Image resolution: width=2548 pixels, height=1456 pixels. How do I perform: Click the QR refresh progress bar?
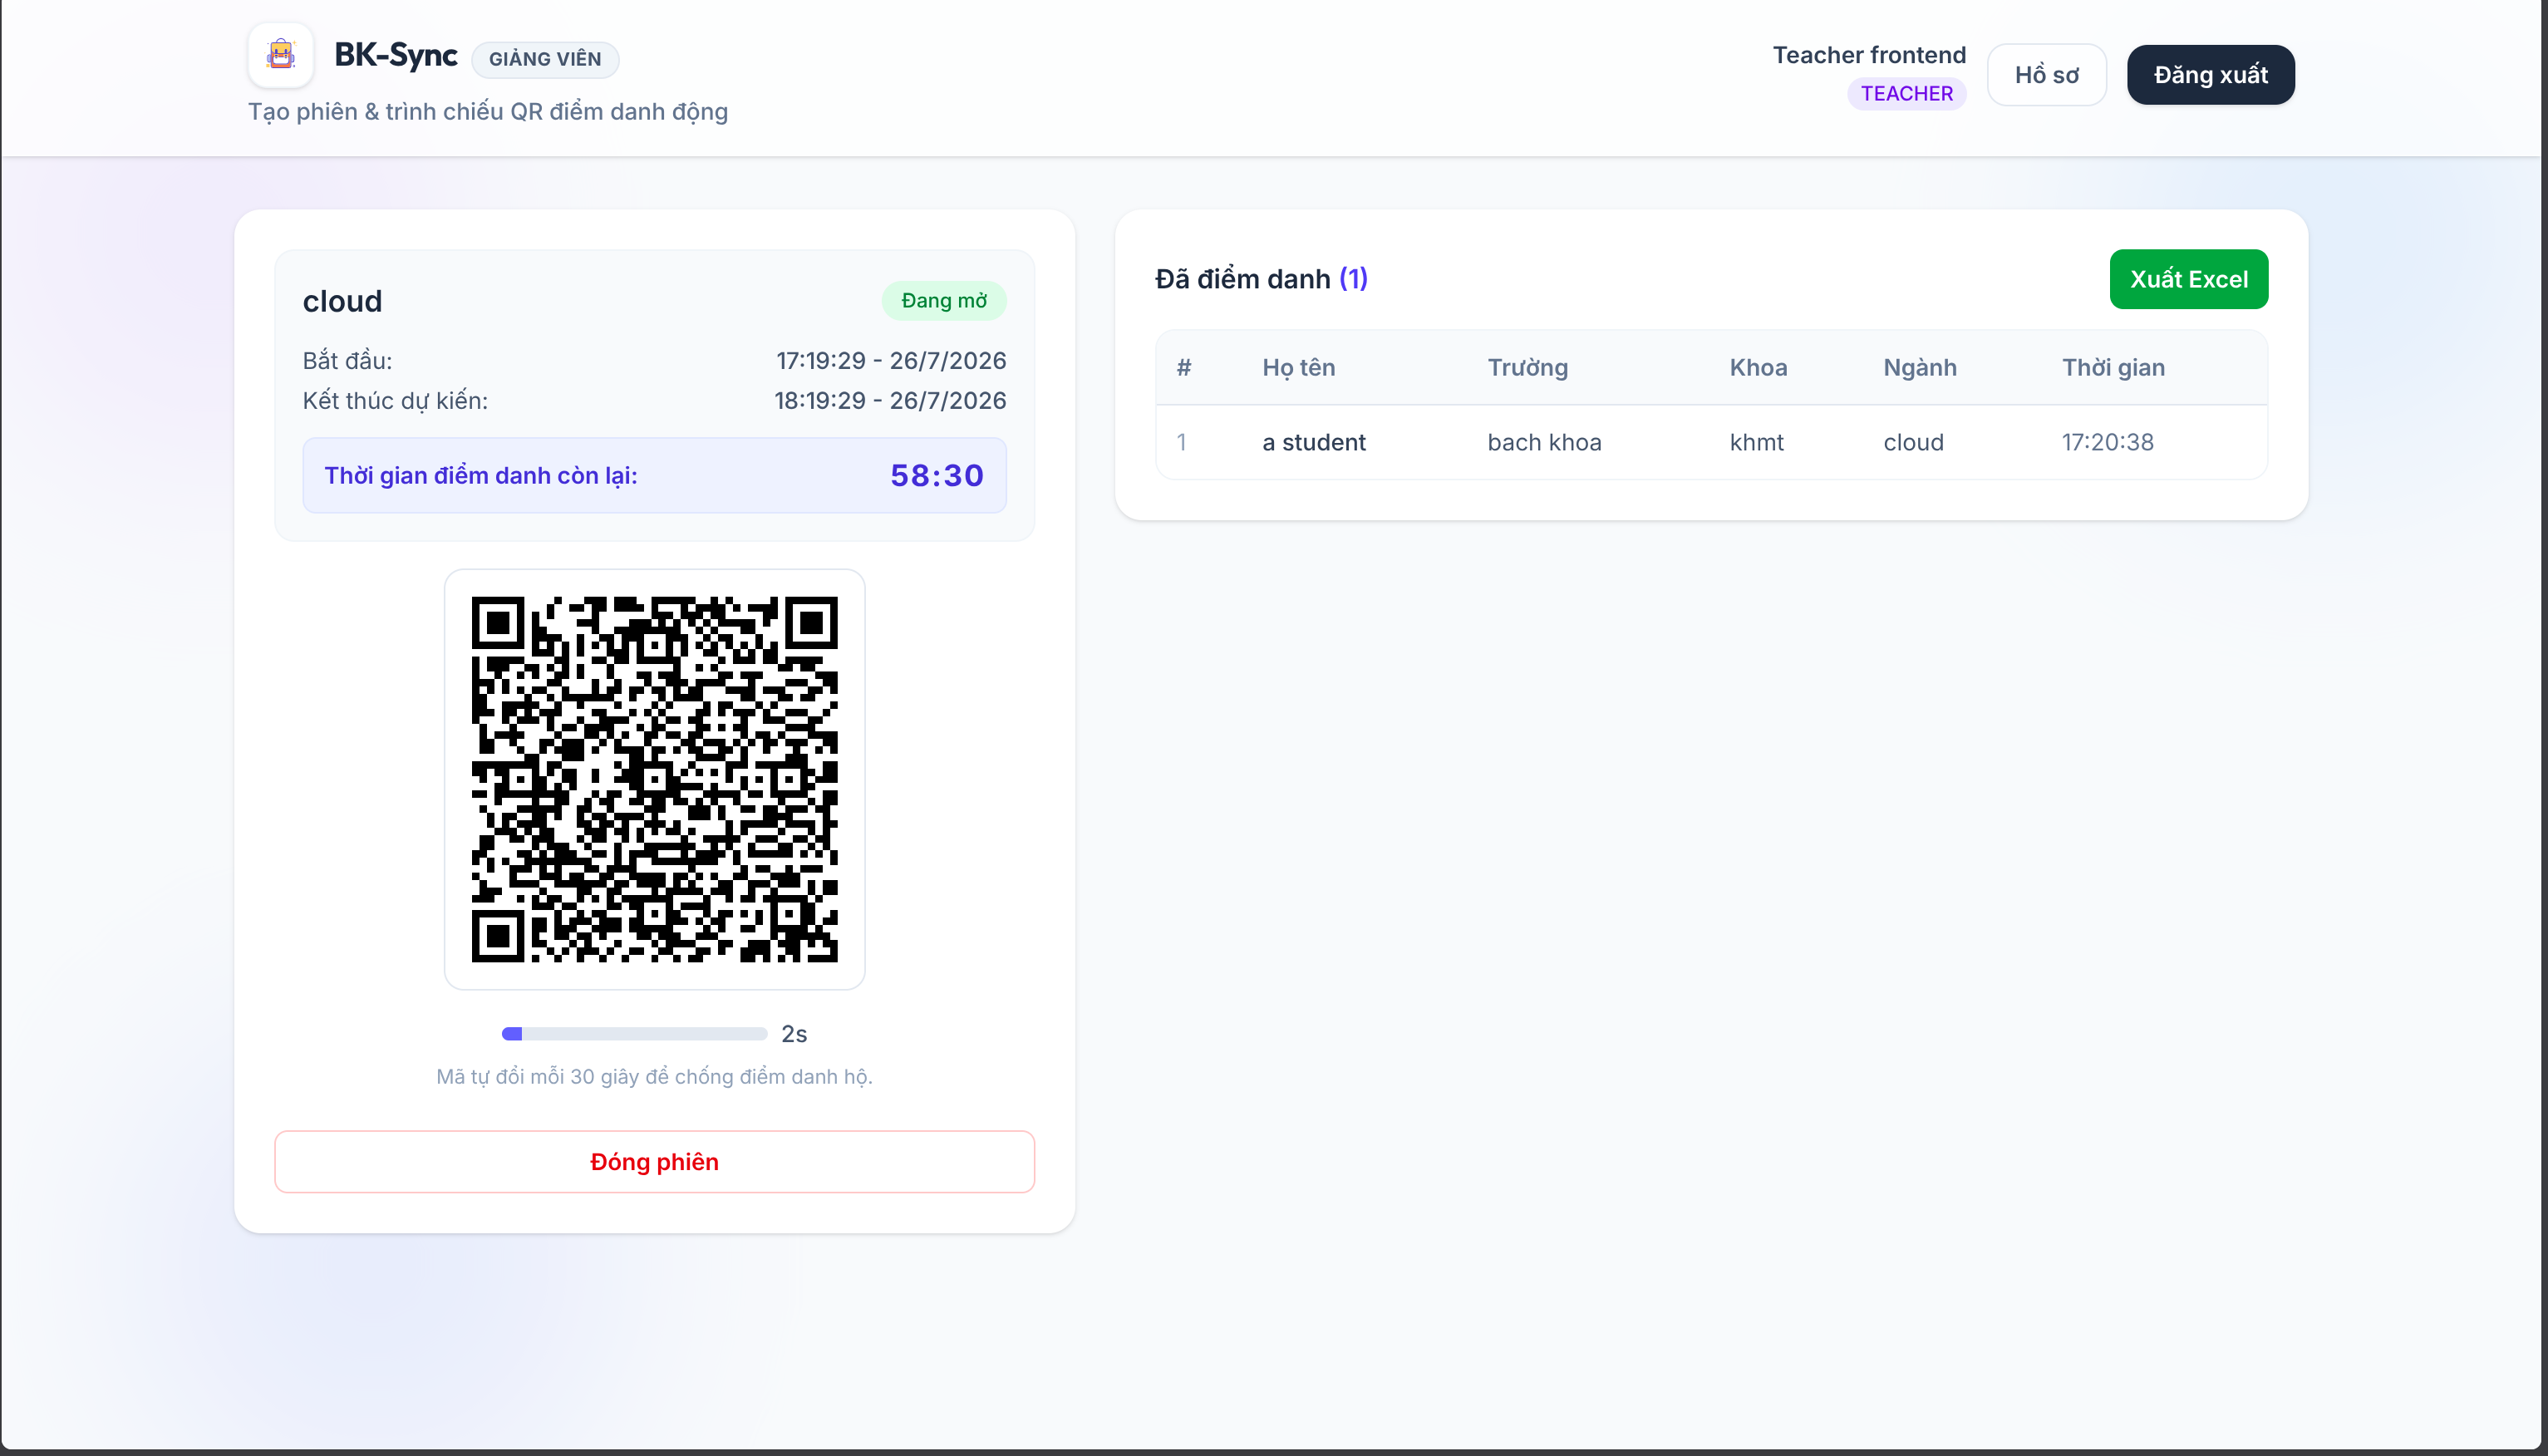634,1034
